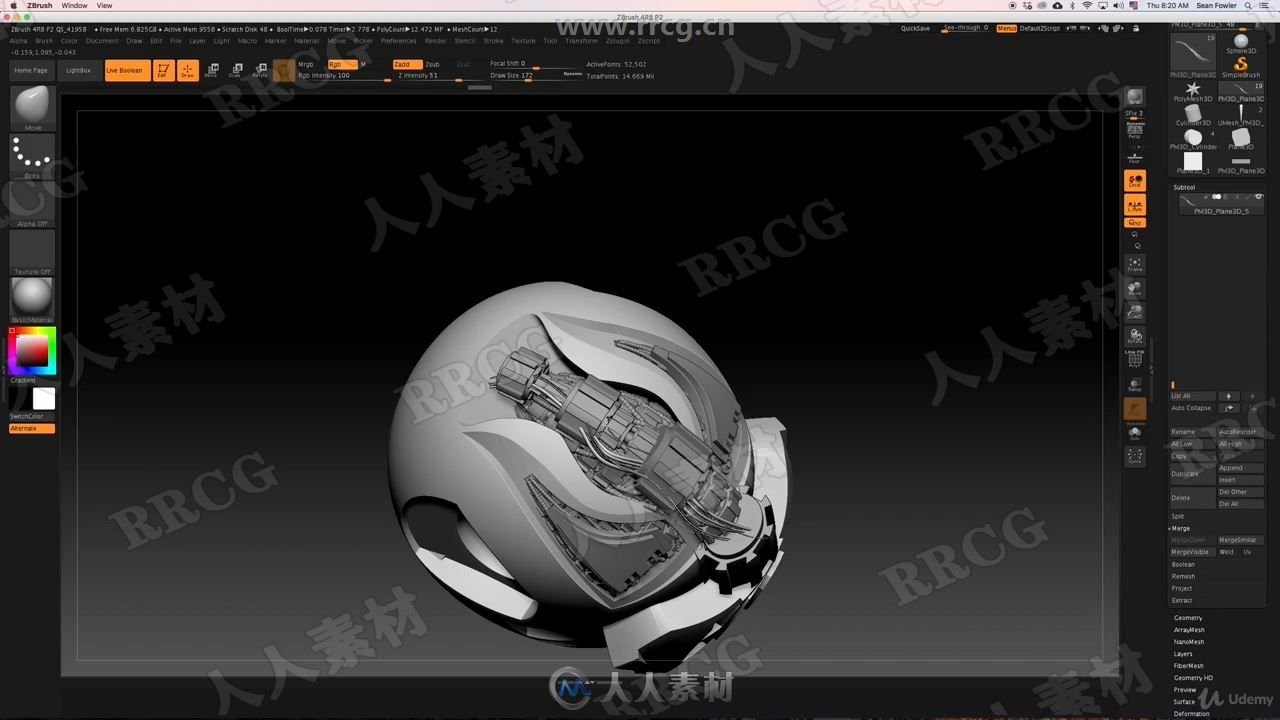Open the Alpha Off selector slot
Screen dimensions: 1280x720
33,205
